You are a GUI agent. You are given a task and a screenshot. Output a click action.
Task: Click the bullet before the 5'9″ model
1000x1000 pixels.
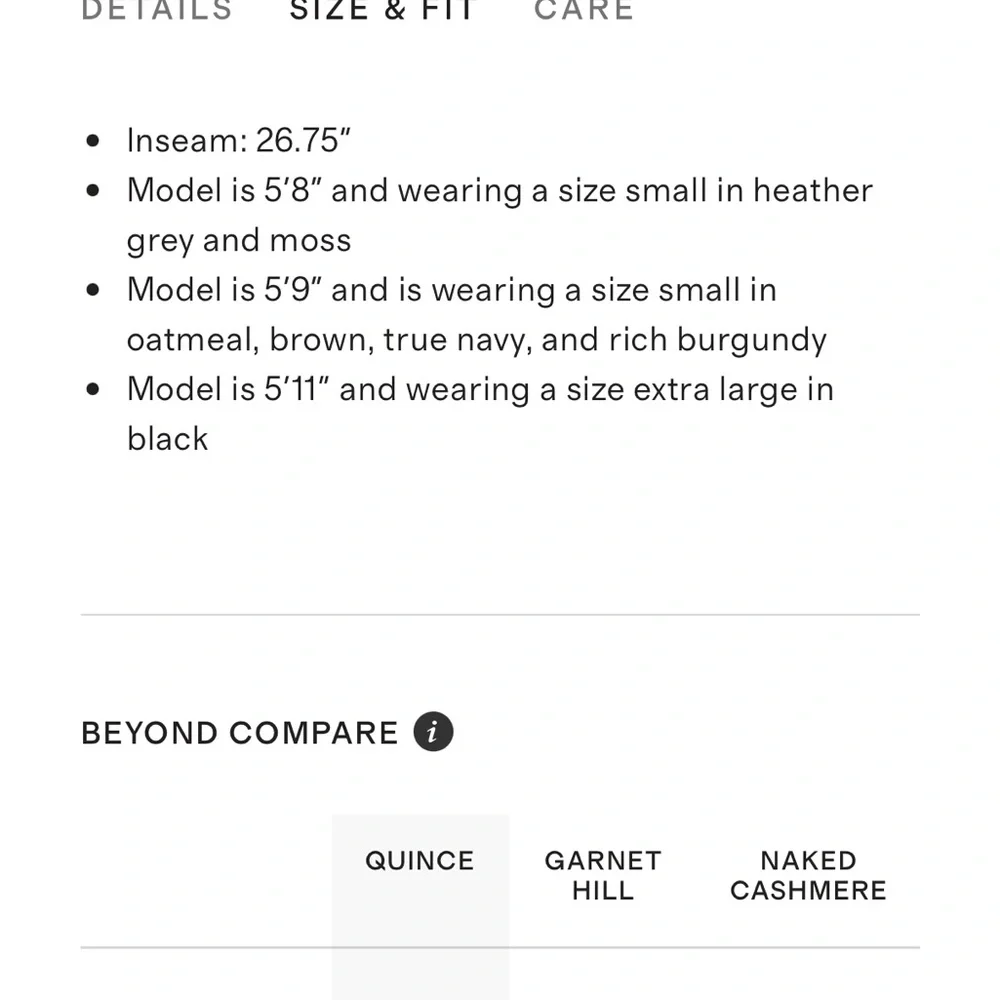94,290
